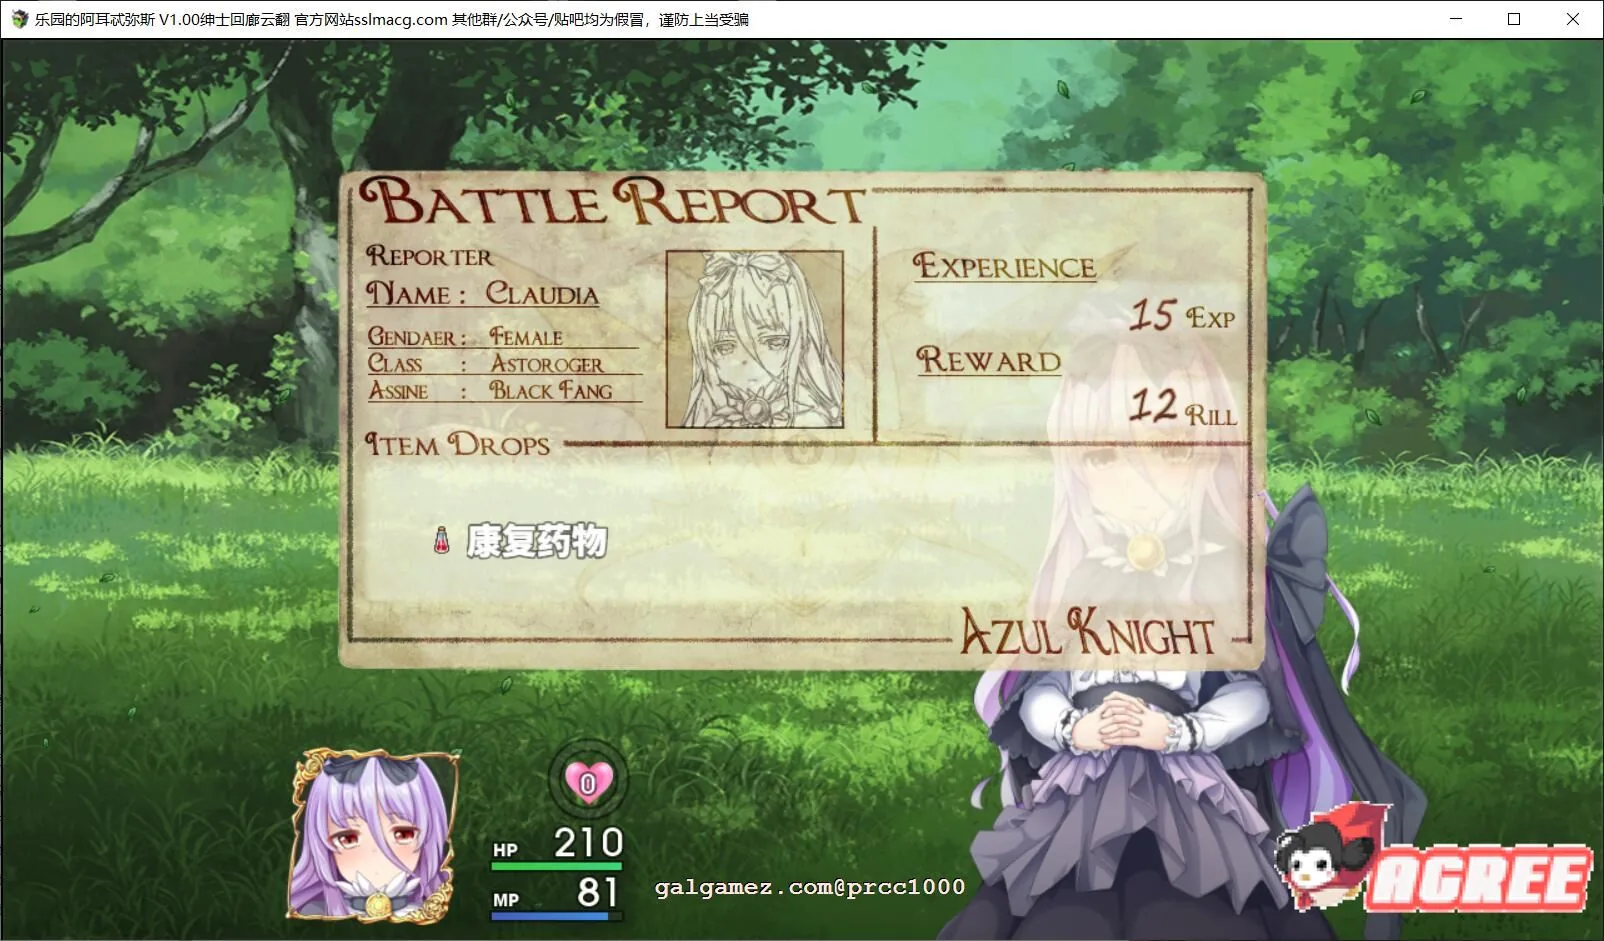Click the potion icon beside 康复药物
Screen dimensions: 1604x941
441,540
